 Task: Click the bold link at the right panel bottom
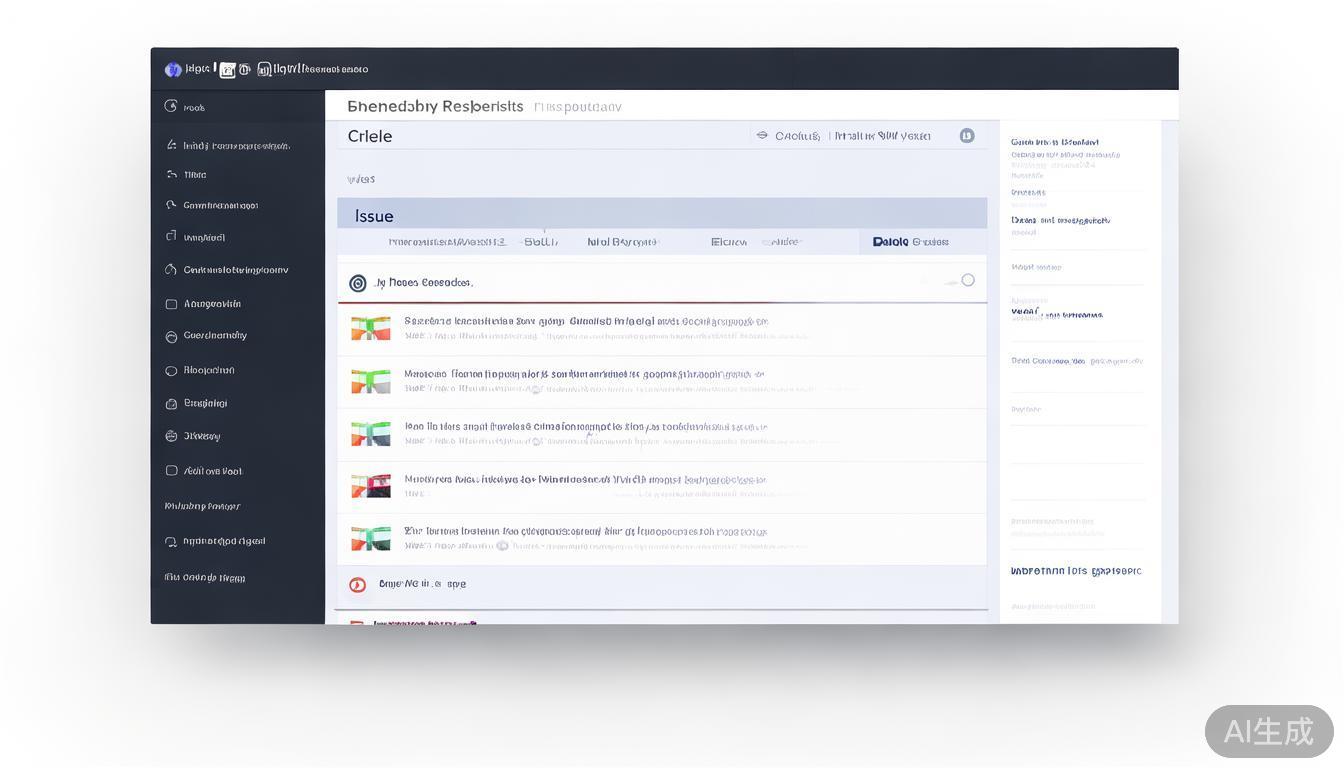point(1075,572)
